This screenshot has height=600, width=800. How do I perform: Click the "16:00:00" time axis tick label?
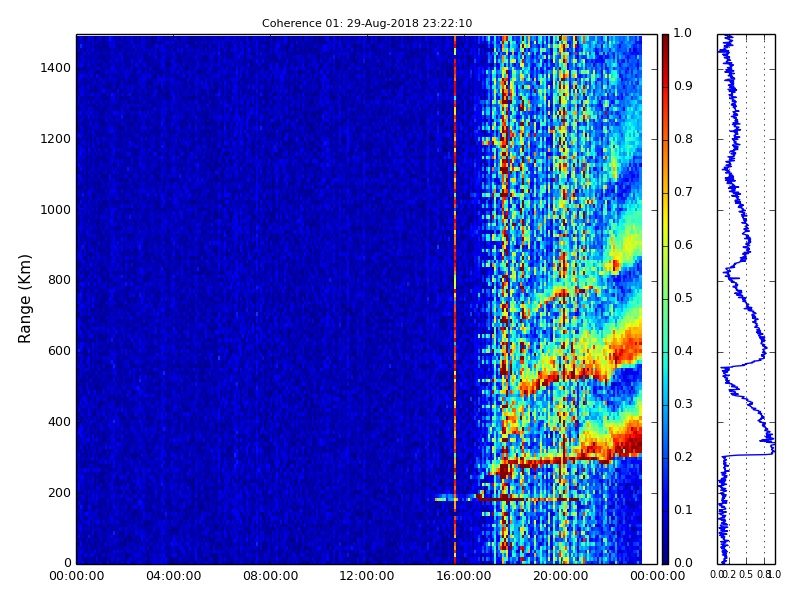click(x=464, y=576)
